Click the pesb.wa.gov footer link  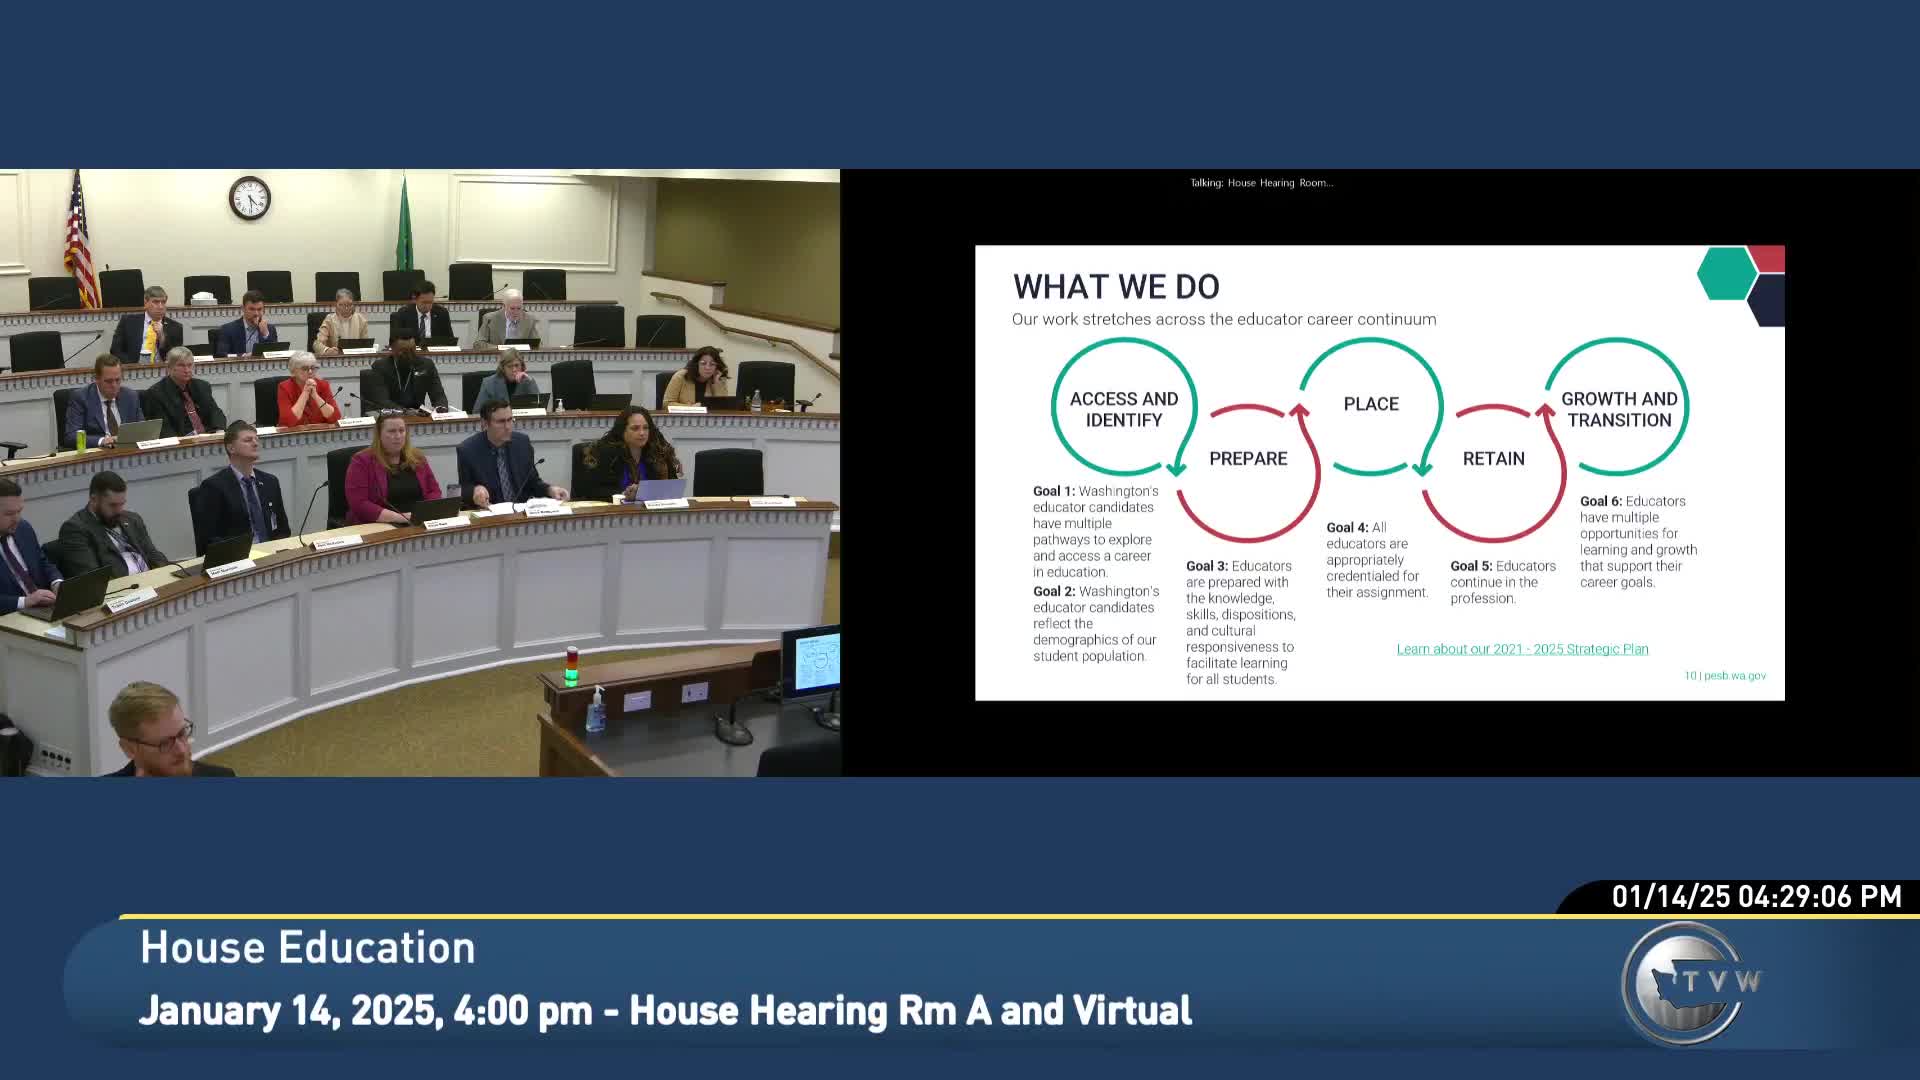(x=1734, y=676)
